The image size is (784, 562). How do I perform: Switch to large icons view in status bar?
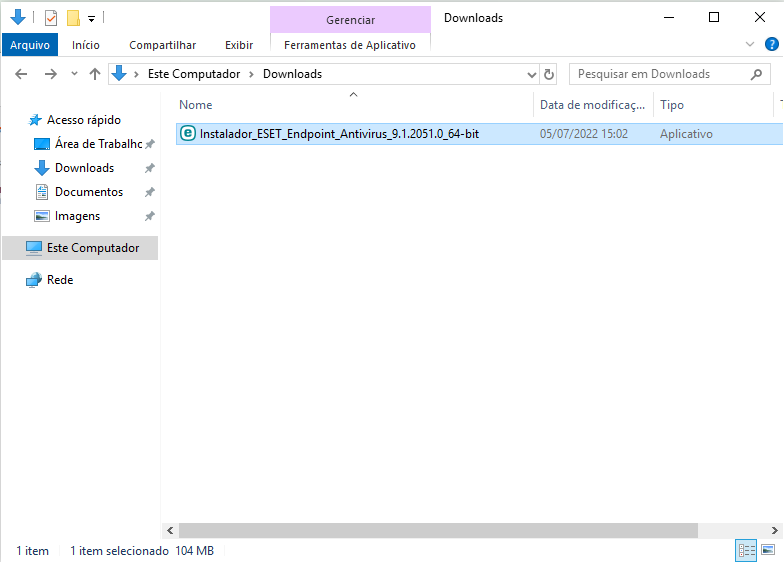[769, 550]
